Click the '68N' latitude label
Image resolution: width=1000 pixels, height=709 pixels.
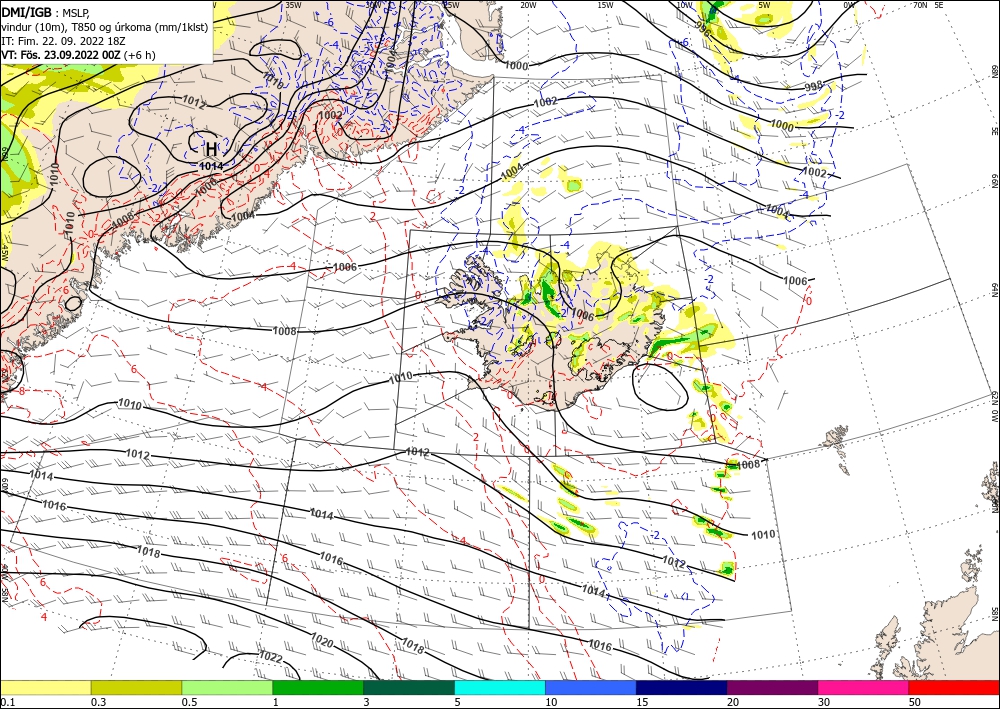(994, 71)
